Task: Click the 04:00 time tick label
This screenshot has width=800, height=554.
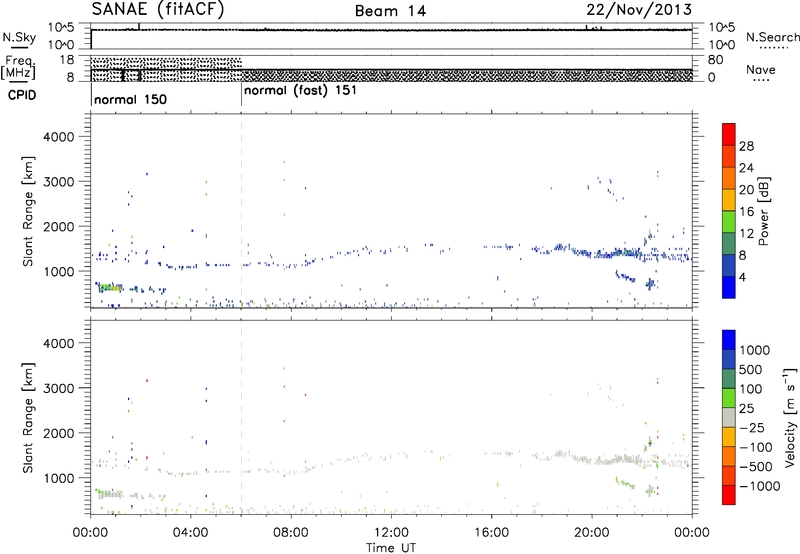Action: click(190, 533)
